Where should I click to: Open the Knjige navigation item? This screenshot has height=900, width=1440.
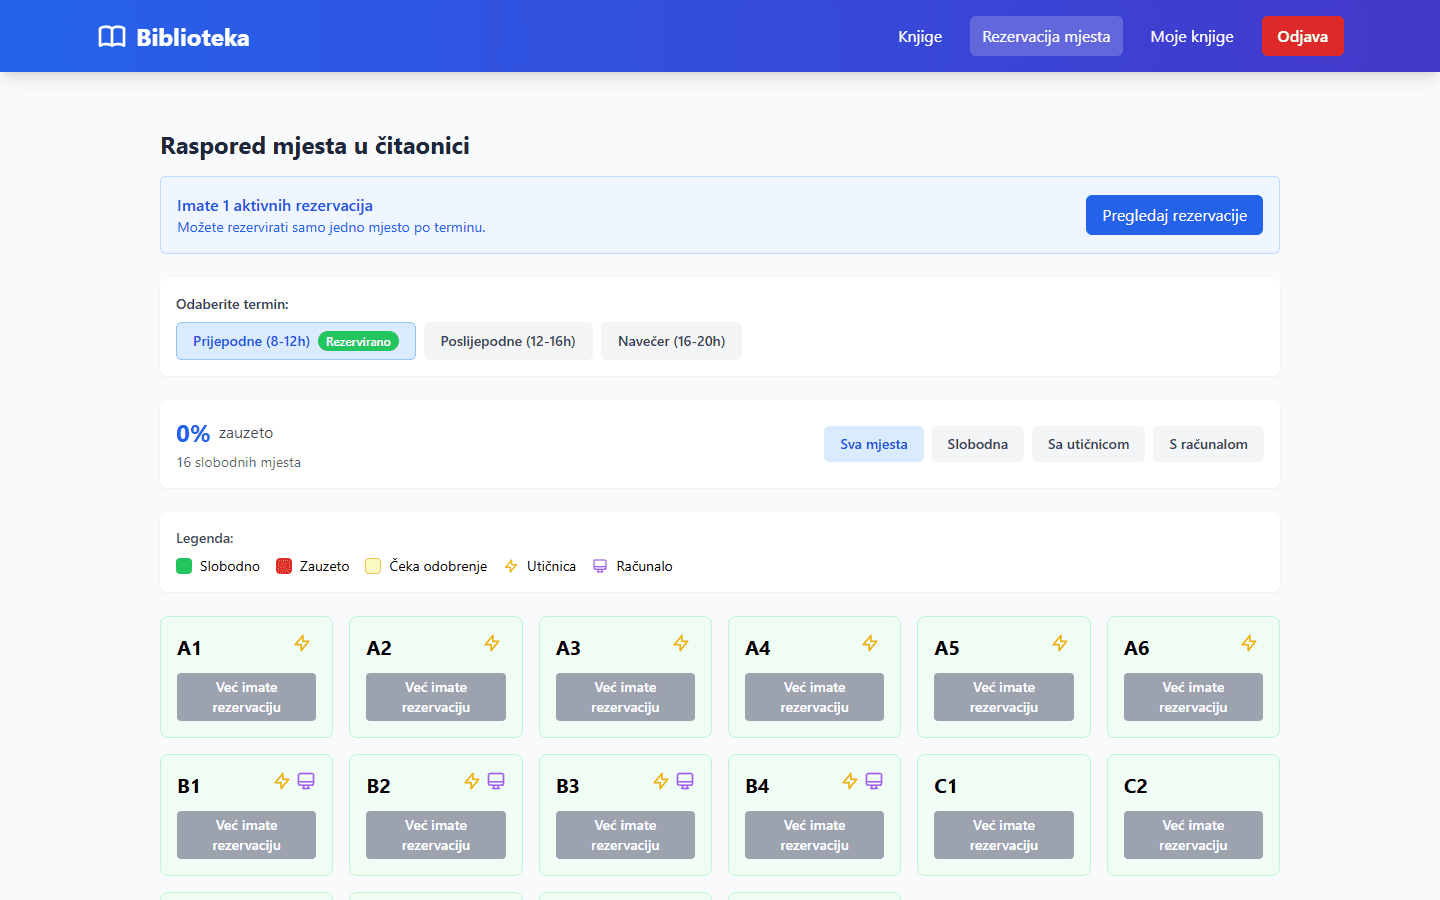tap(920, 36)
